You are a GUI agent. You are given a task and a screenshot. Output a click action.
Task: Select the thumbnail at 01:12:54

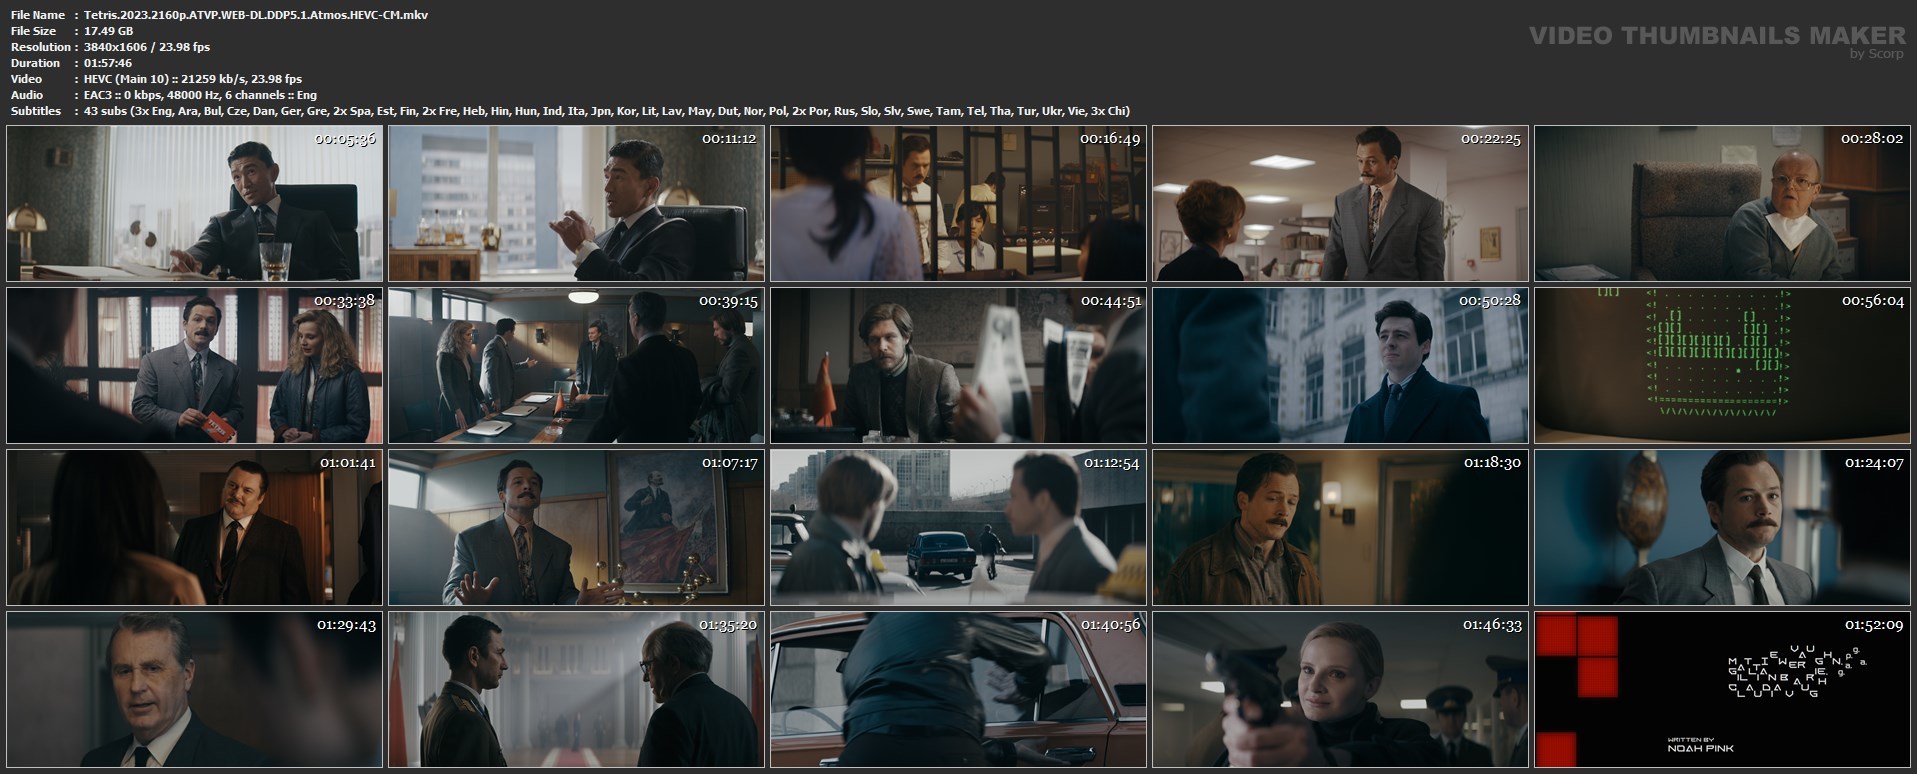(x=959, y=528)
